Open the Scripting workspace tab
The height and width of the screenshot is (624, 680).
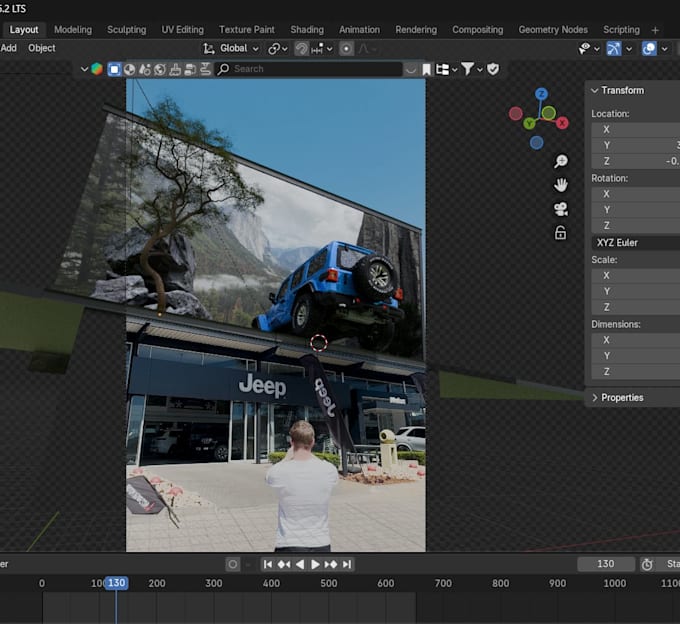coord(621,29)
